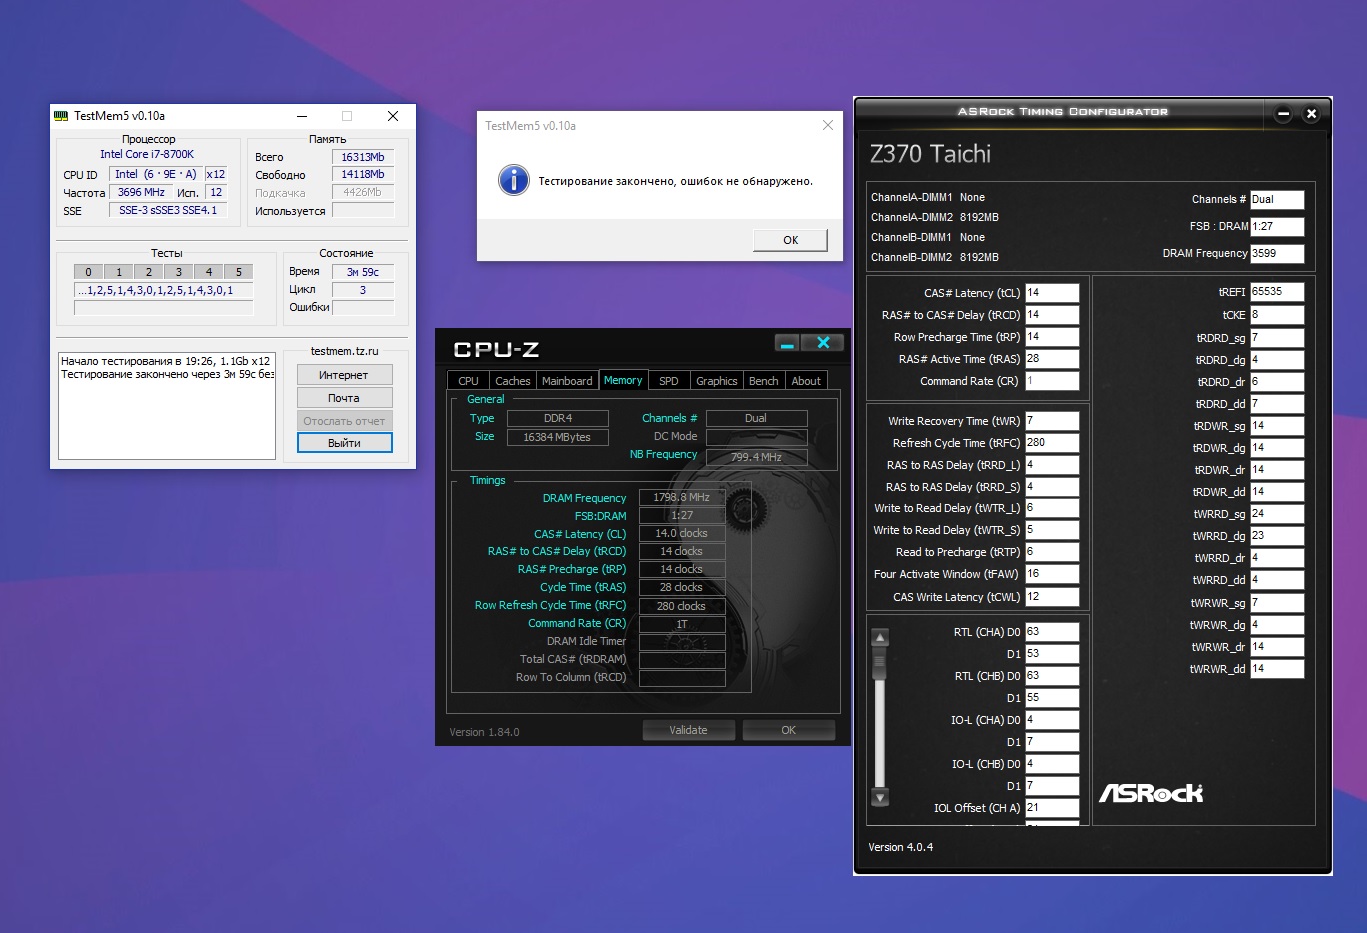Viewport: 1367px width, 933px height.
Task: Click the blue info icon in the TestMem5 dialog
Action: tap(514, 181)
